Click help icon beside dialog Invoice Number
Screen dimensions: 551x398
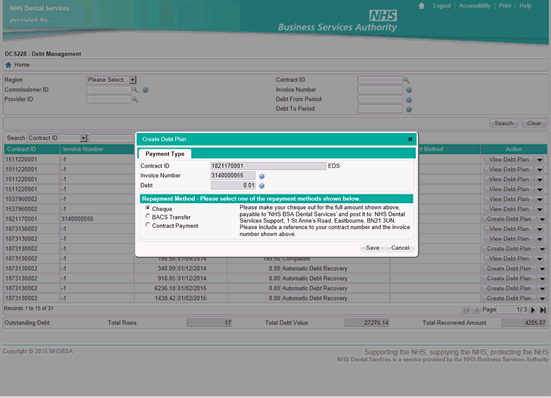(262, 176)
